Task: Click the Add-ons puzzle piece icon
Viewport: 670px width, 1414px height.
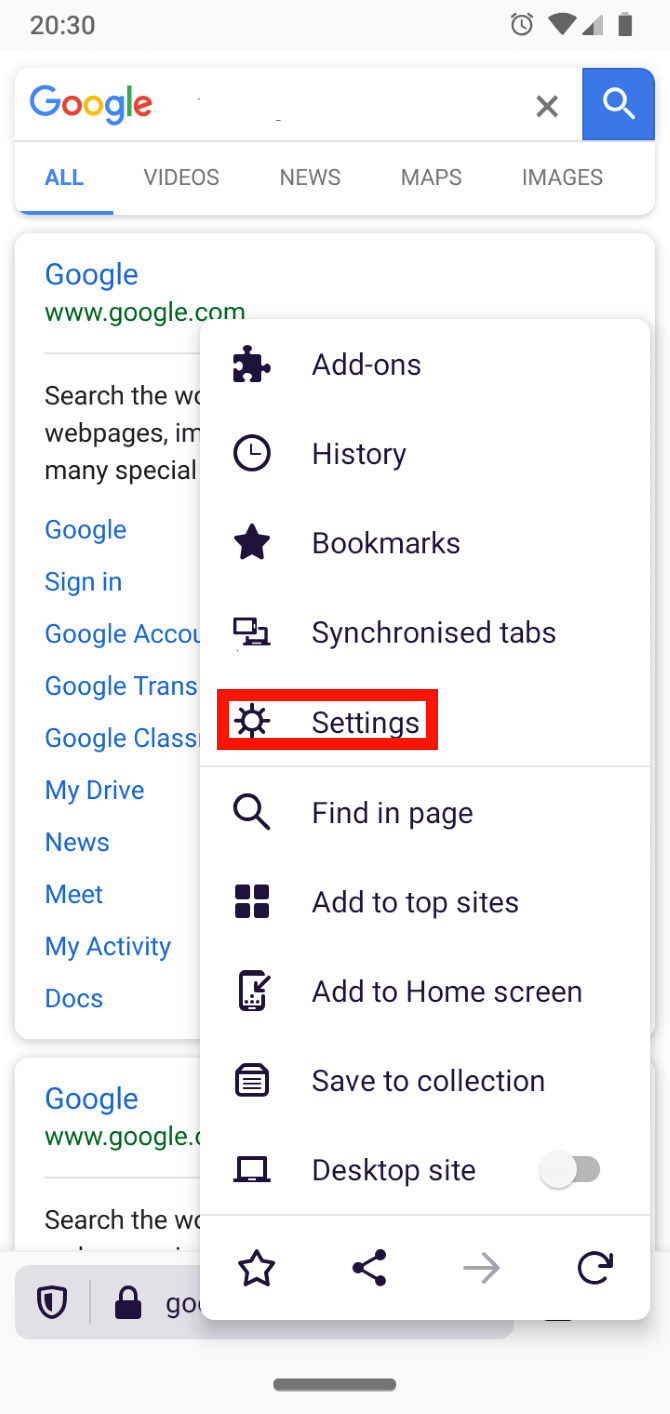Action: coord(252,365)
